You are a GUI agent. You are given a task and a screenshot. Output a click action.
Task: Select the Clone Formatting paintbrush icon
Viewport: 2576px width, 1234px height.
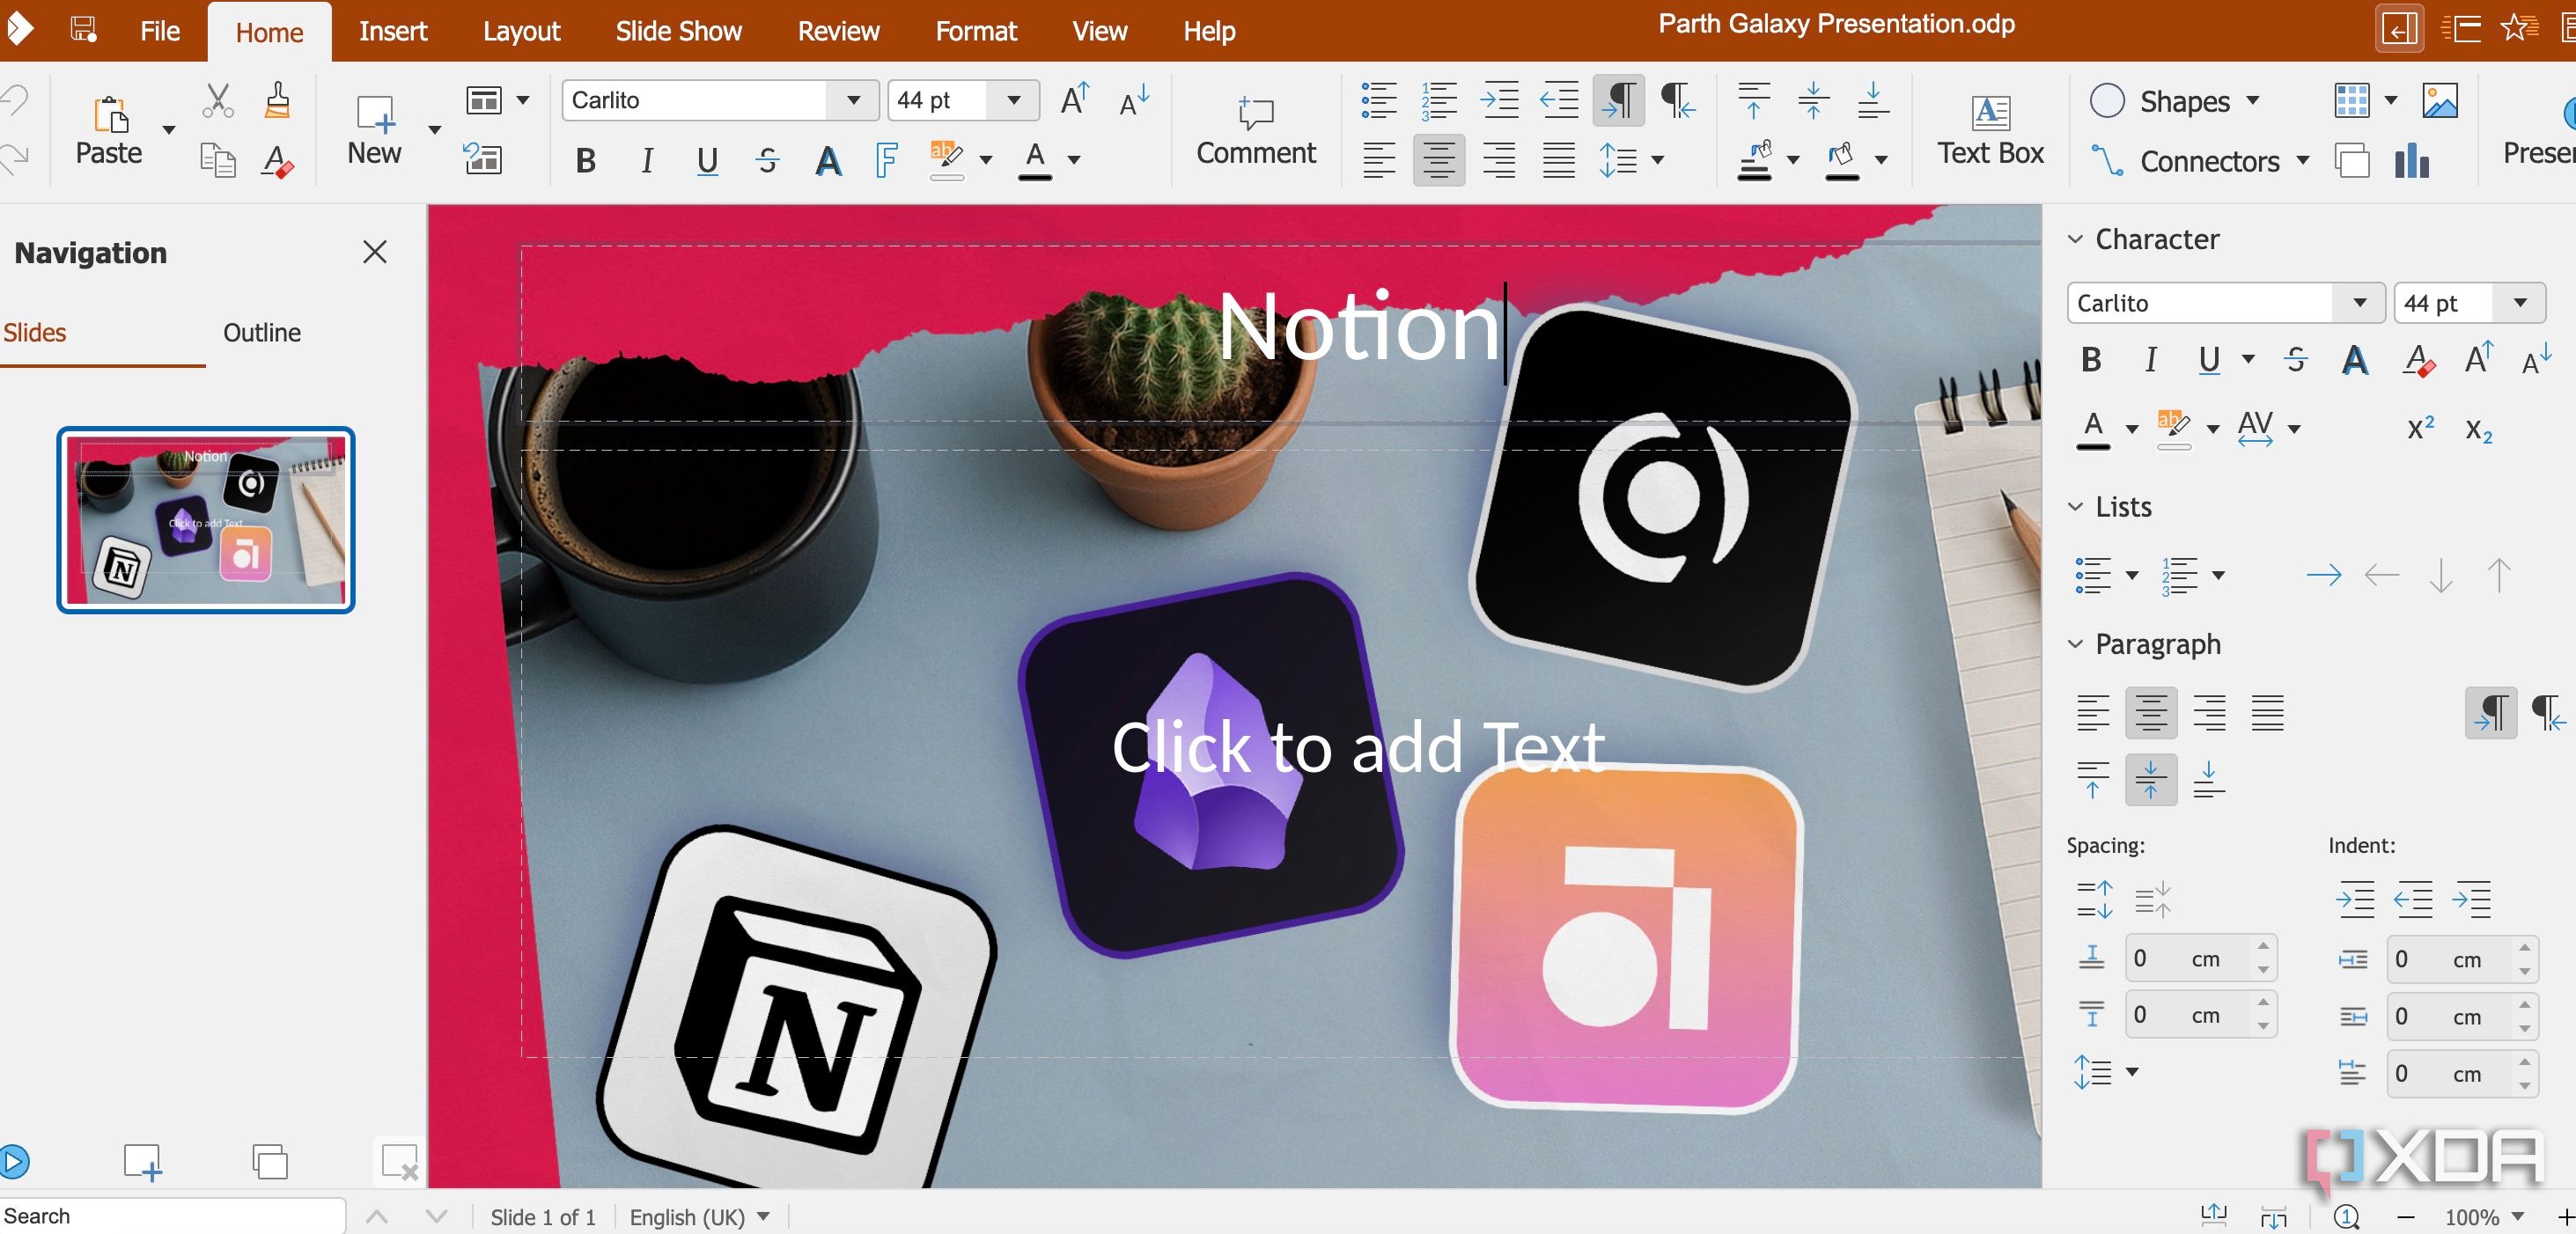click(x=277, y=101)
